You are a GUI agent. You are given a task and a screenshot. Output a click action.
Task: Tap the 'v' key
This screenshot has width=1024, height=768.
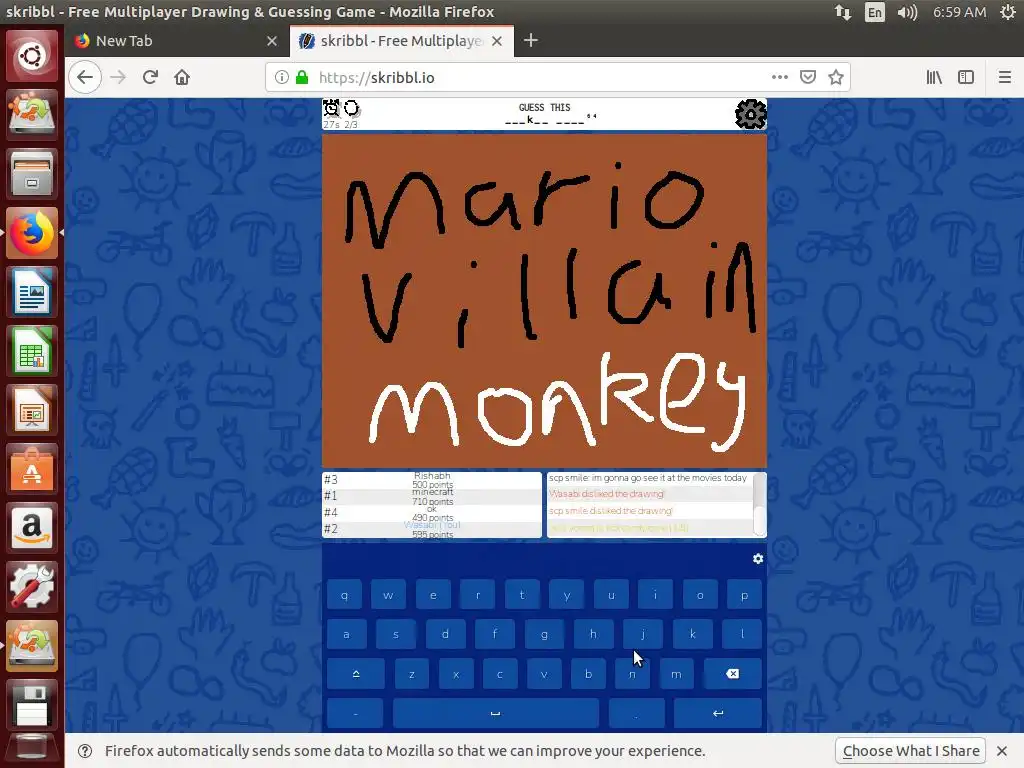coord(544,673)
